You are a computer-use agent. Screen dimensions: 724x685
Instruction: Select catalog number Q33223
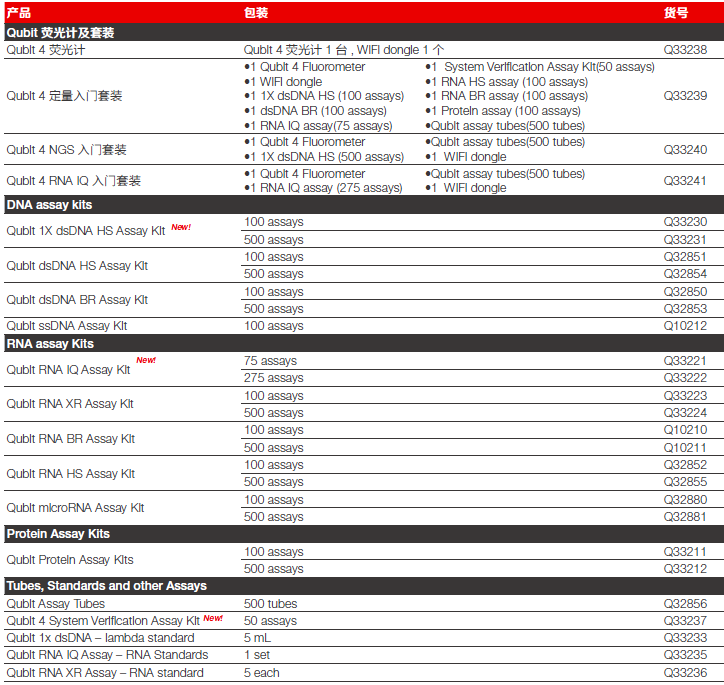pos(685,396)
